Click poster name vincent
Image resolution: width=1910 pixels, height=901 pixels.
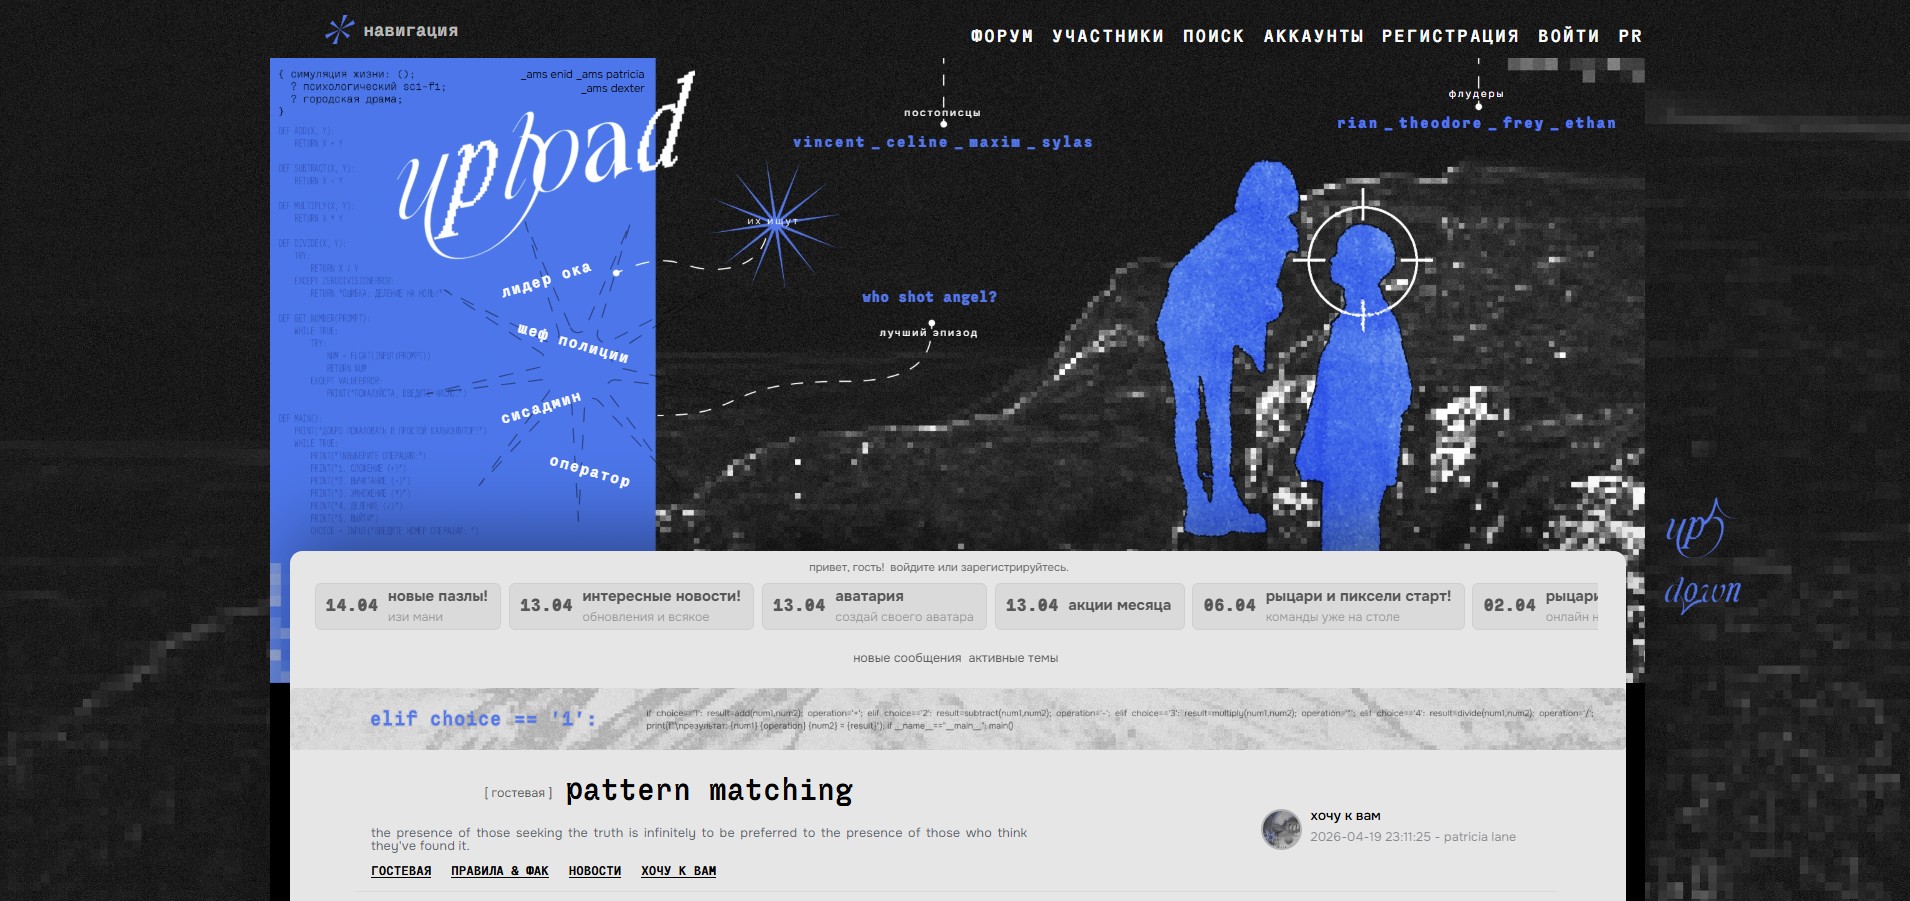tap(828, 142)
